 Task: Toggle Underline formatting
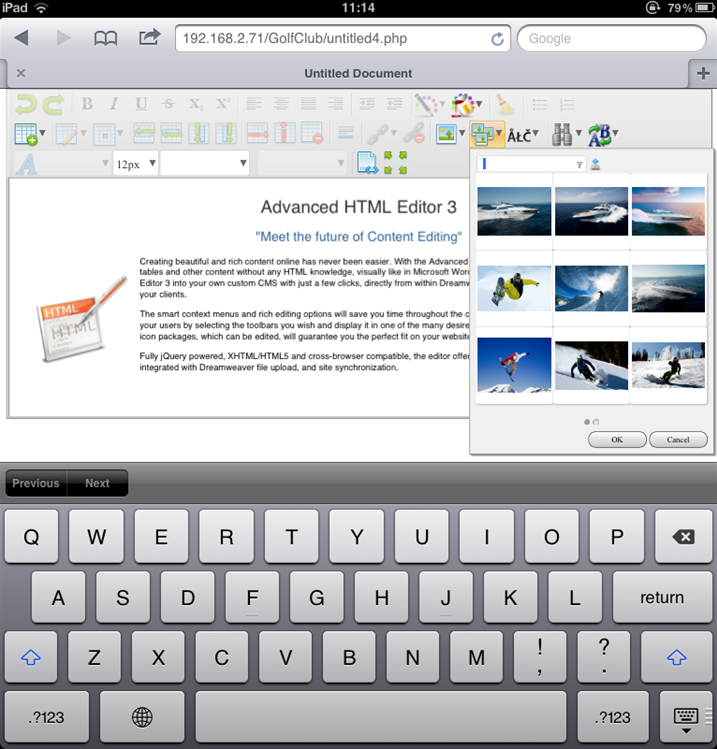click(x=141, y=104)
